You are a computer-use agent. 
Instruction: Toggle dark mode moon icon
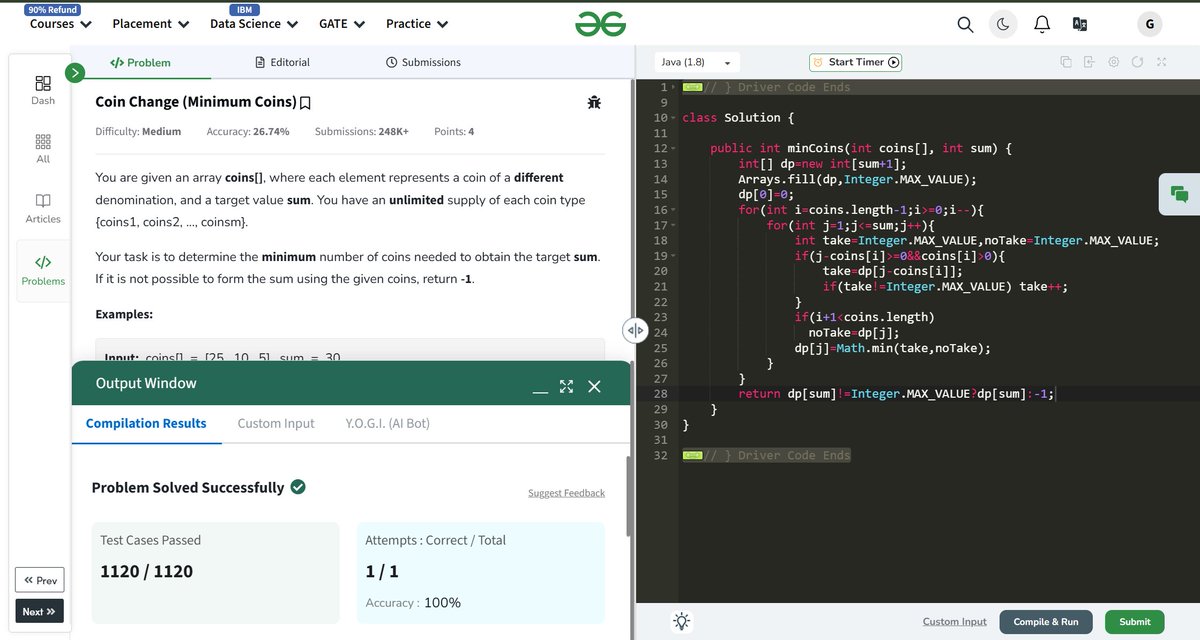click(x=1003, y=24)
